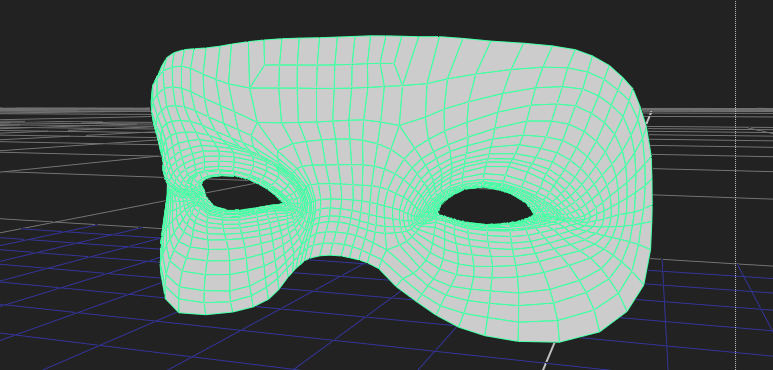Click the gray horizon grid lines on the left
This screenshot has height=370, width=773.
(x=74, y=123)
